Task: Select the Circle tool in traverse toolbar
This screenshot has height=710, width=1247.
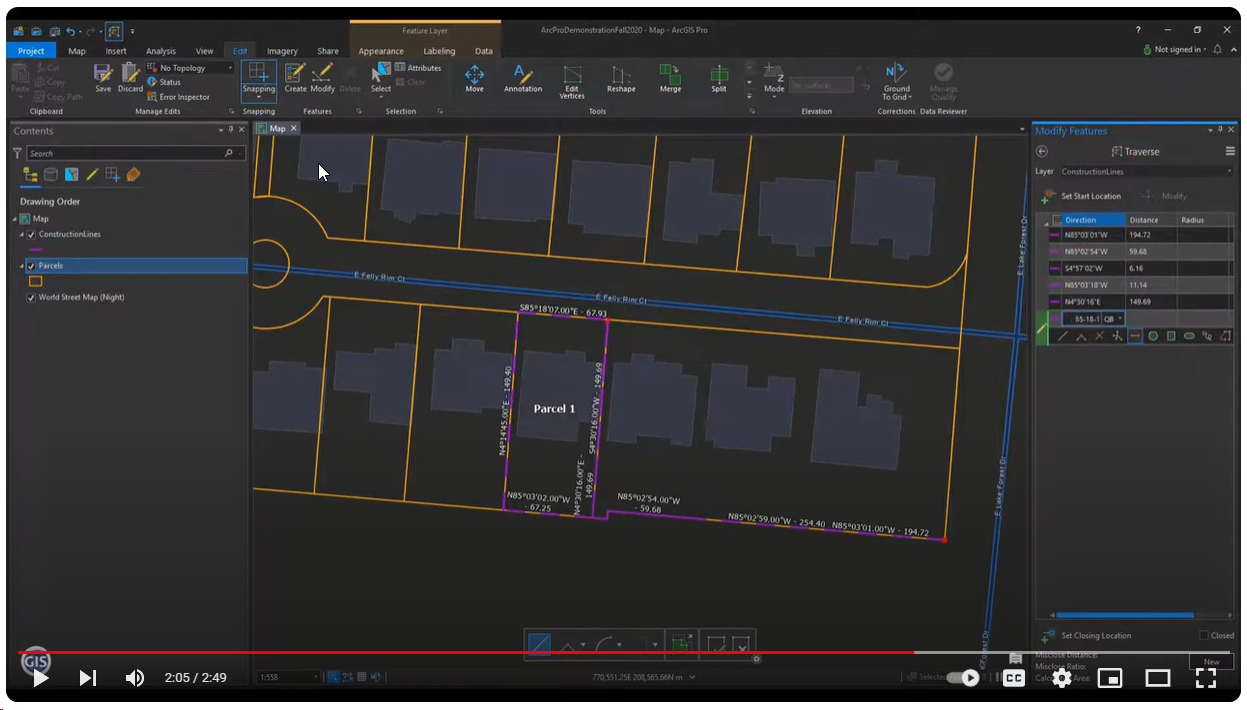Action: [x=1153, y=336]
